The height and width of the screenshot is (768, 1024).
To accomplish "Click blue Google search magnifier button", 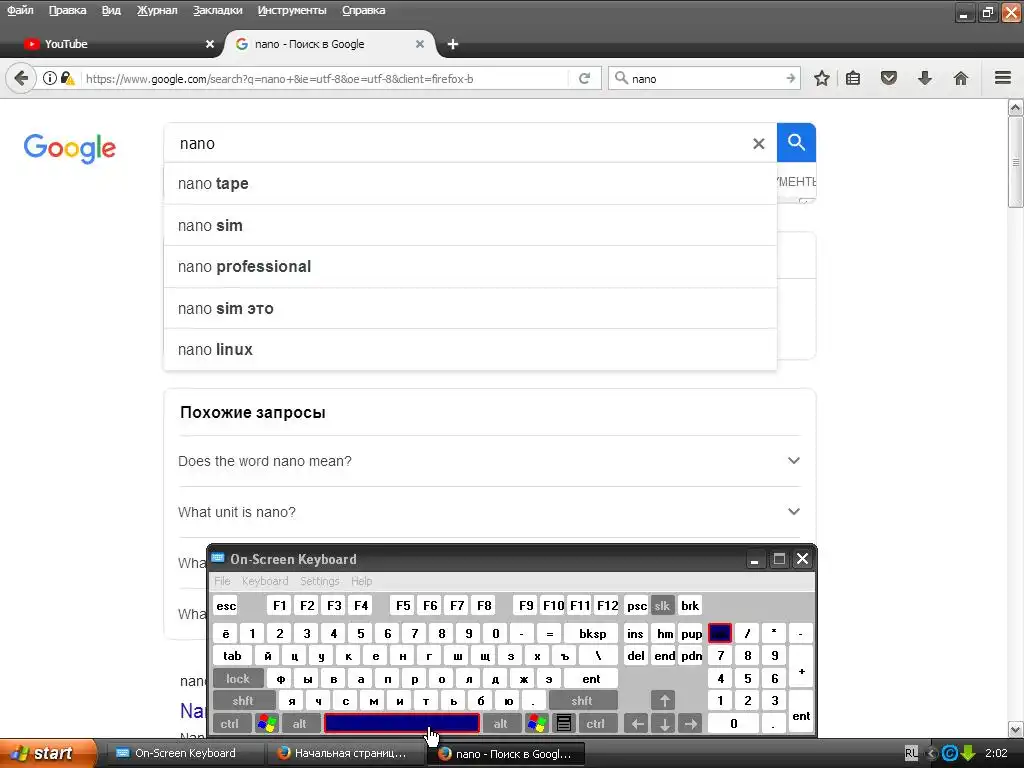I will tap(796, 142).
